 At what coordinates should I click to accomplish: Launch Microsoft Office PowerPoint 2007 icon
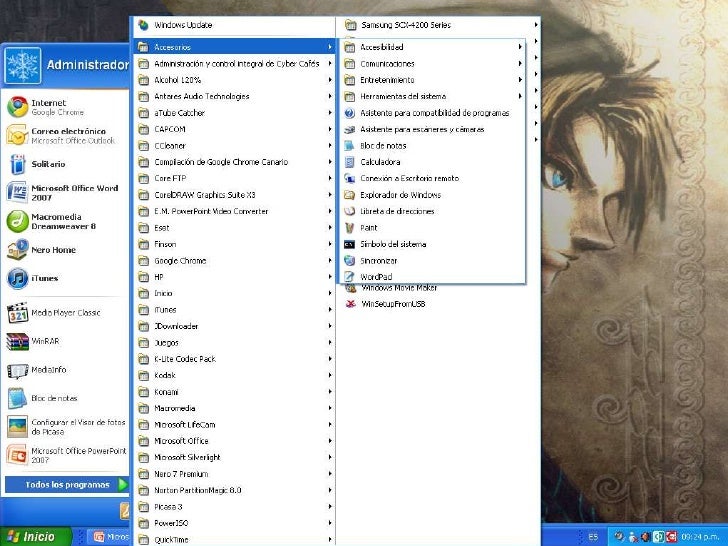pos(18,455)
